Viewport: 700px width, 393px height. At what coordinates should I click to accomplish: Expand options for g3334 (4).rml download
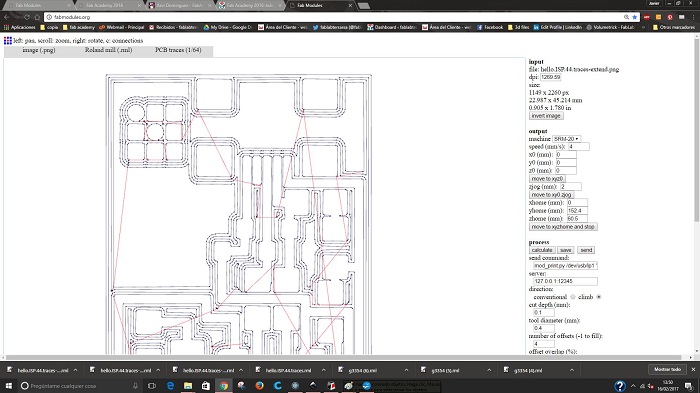pyautogui.click(x=572, y=370)
